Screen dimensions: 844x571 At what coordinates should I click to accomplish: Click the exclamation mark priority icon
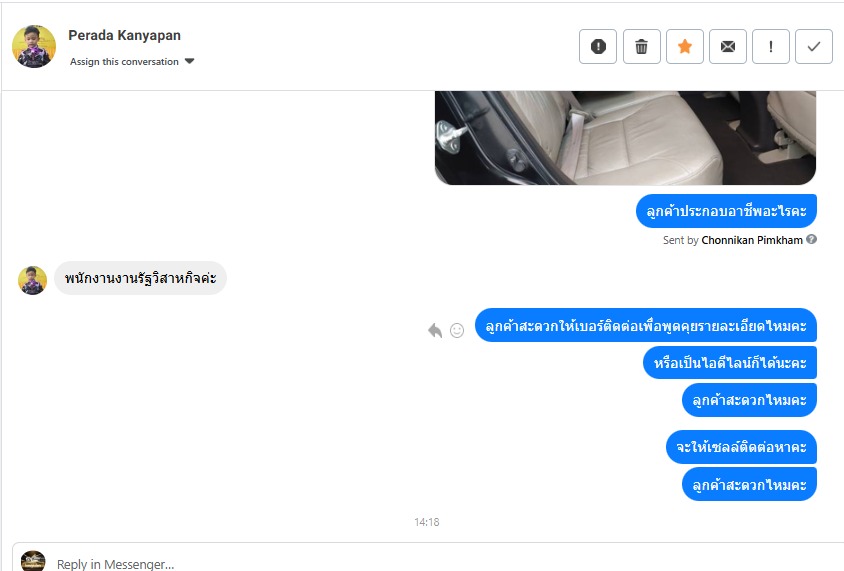(771, 47)
